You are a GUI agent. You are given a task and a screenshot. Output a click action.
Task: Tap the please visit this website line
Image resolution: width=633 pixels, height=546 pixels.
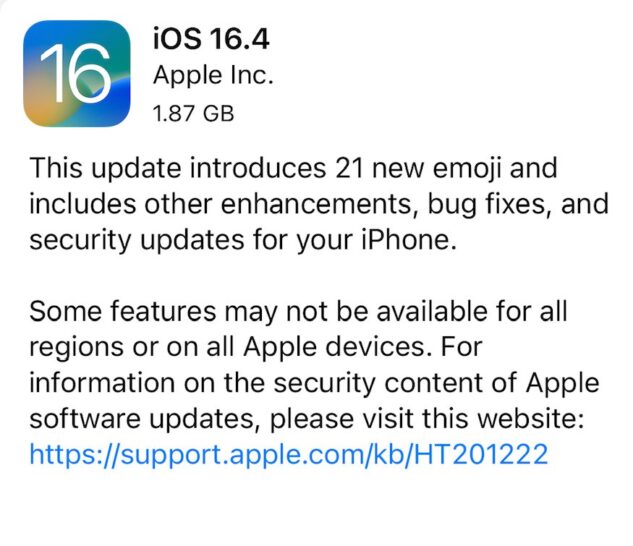tap(307, 419)
